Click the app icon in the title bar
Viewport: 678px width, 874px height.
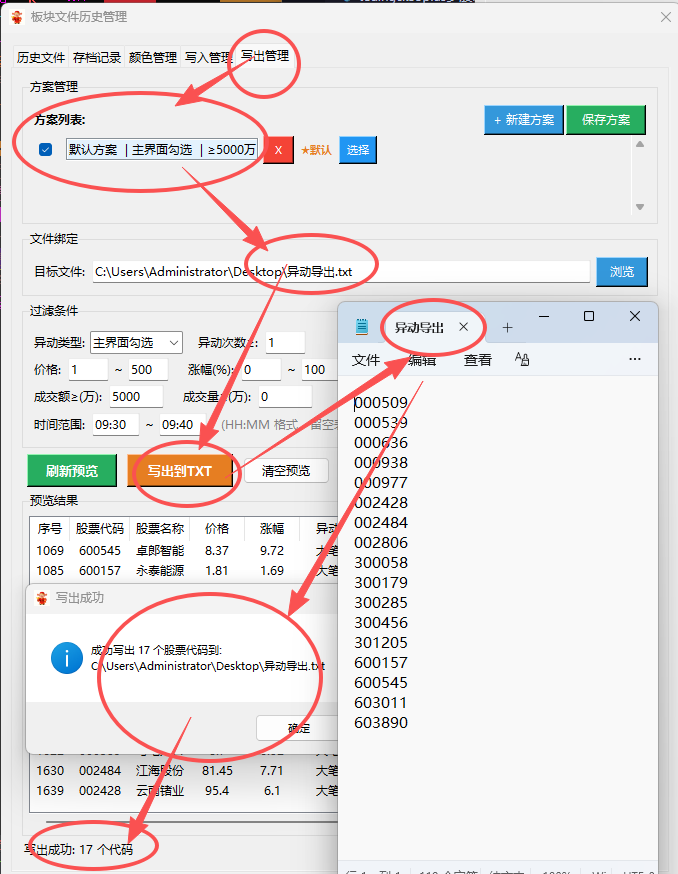17,17
